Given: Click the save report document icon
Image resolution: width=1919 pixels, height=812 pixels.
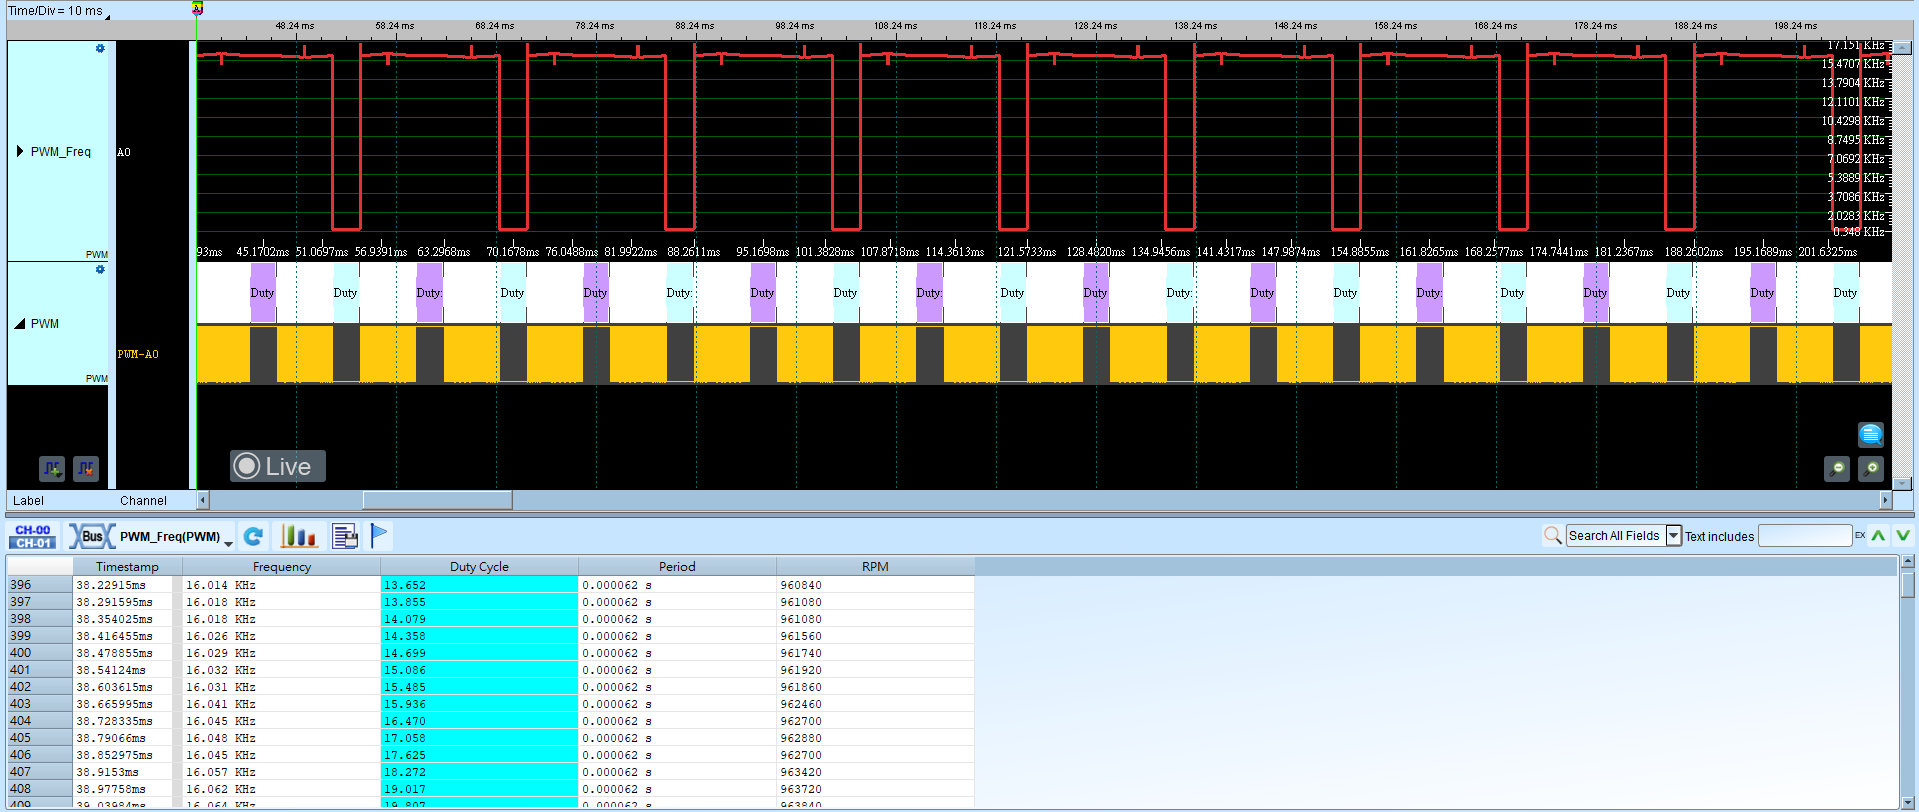Looking at the screenshot, I should coord(345,536).
